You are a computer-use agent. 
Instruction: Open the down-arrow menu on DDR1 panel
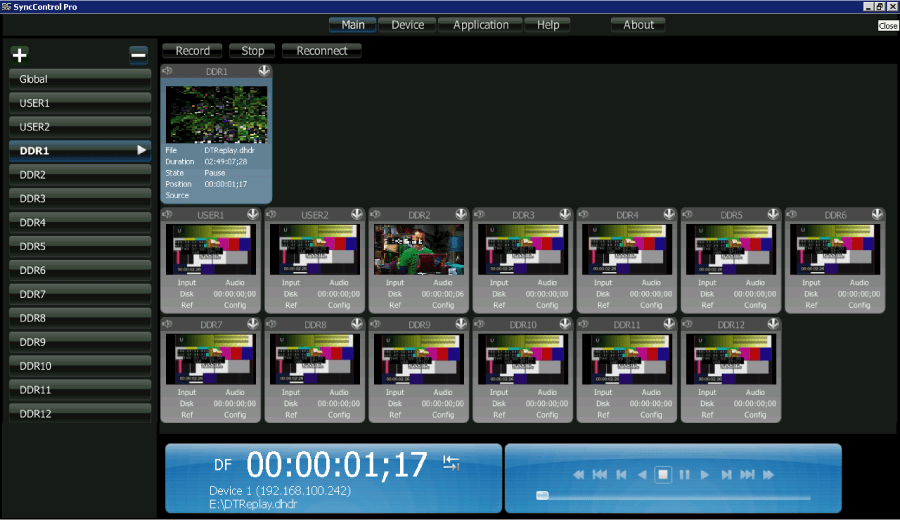click(264, 71)
